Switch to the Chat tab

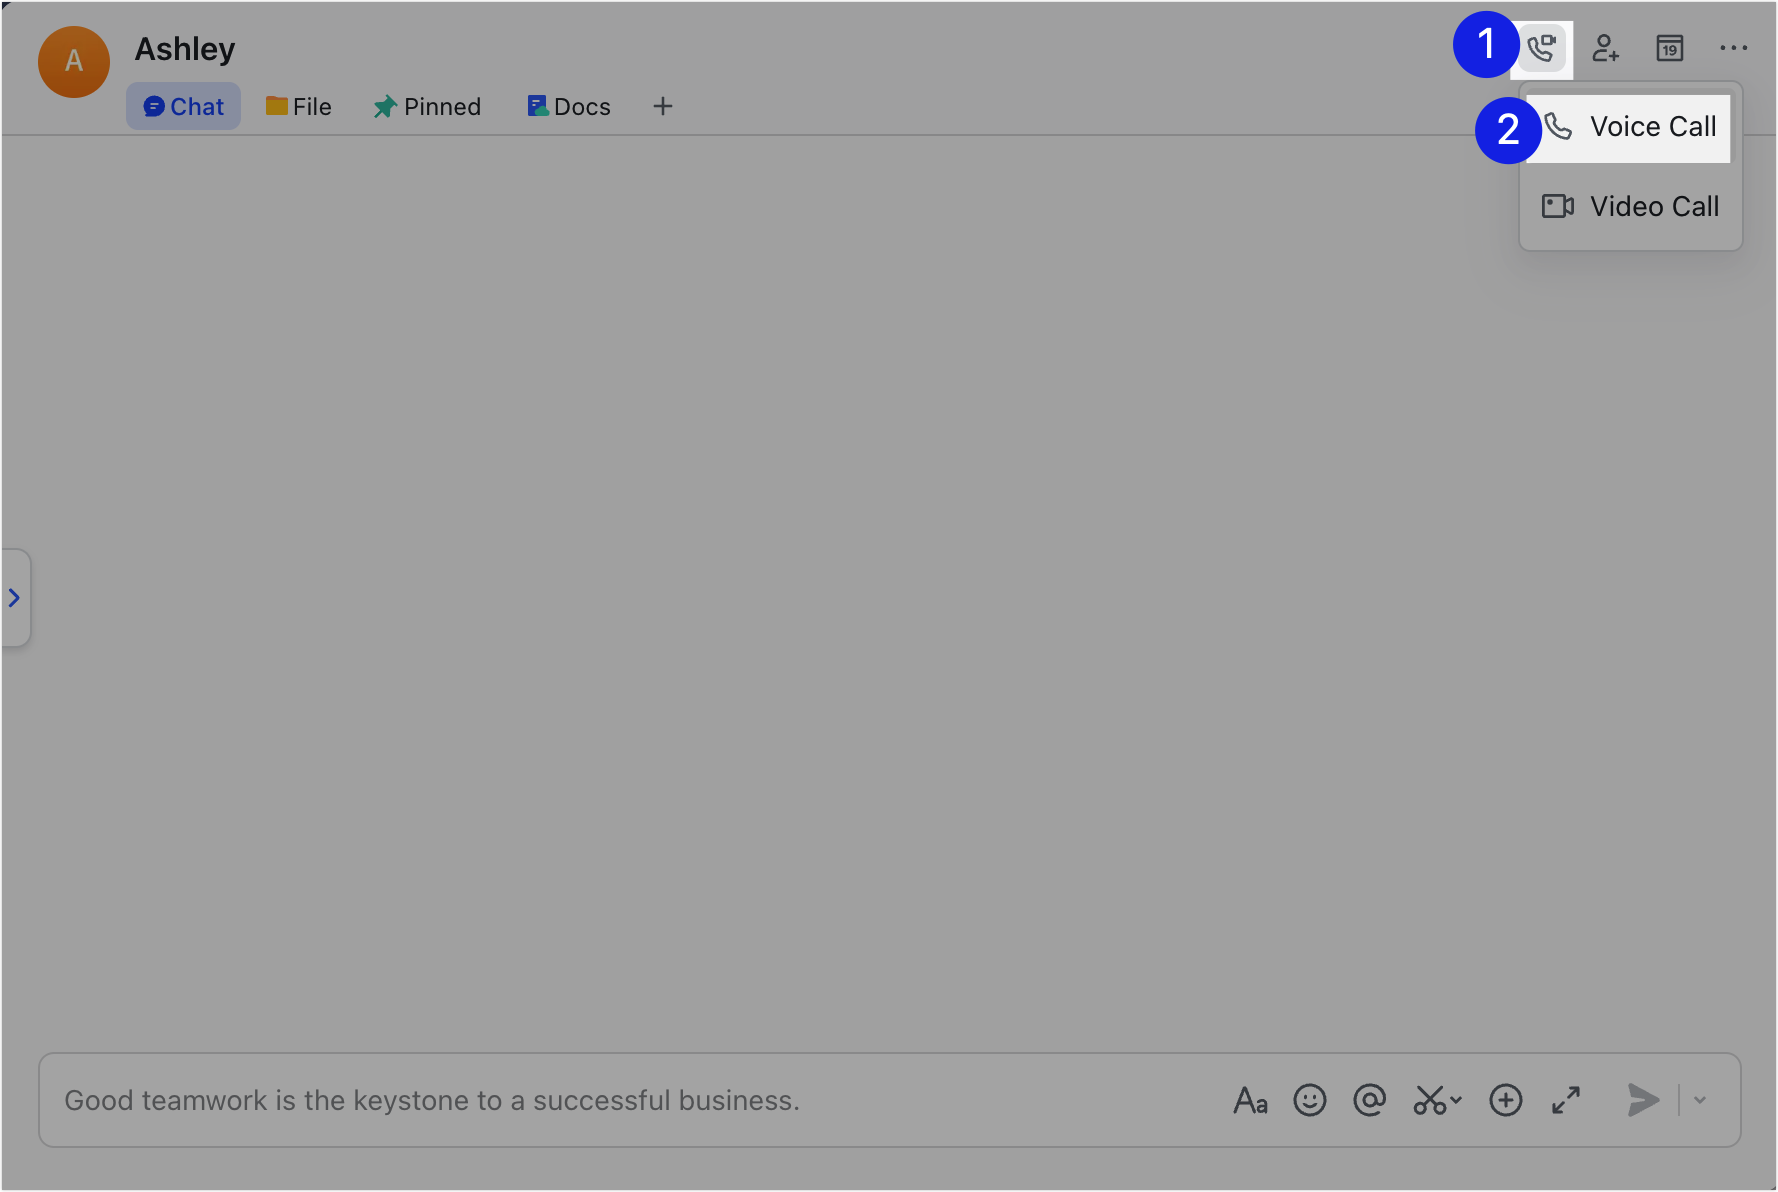(183, 107)
